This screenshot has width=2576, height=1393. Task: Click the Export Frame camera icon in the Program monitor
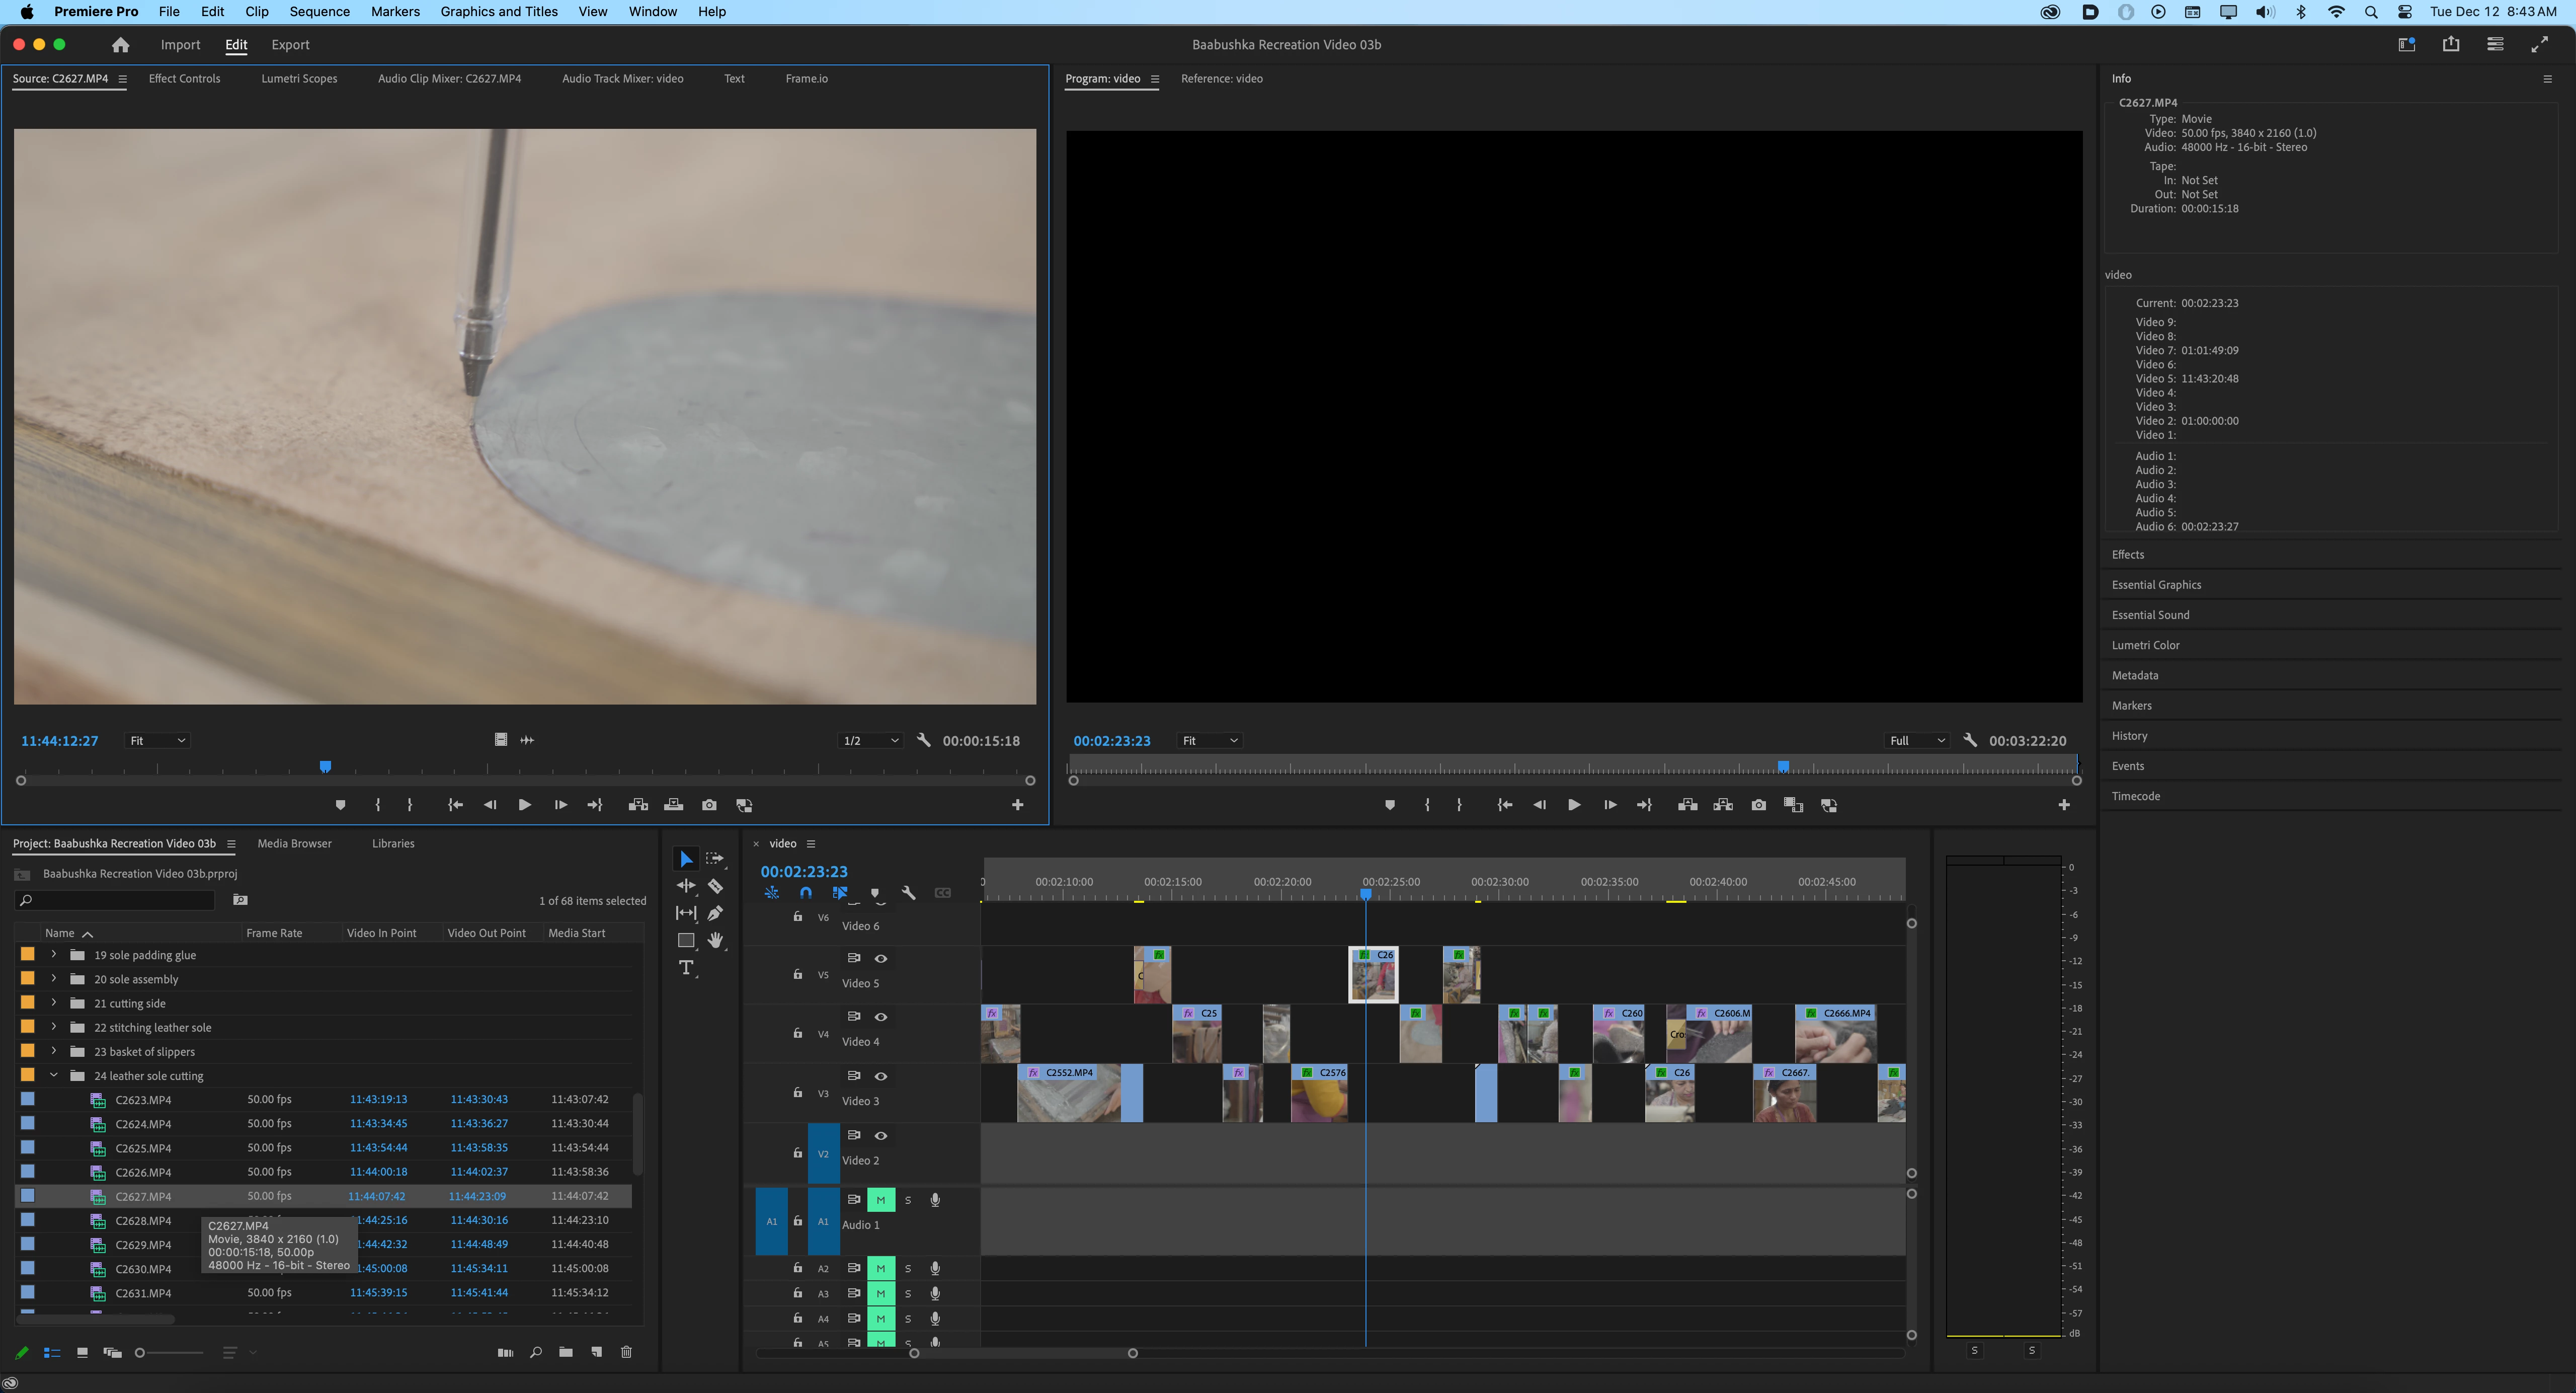pos(1758,805)
